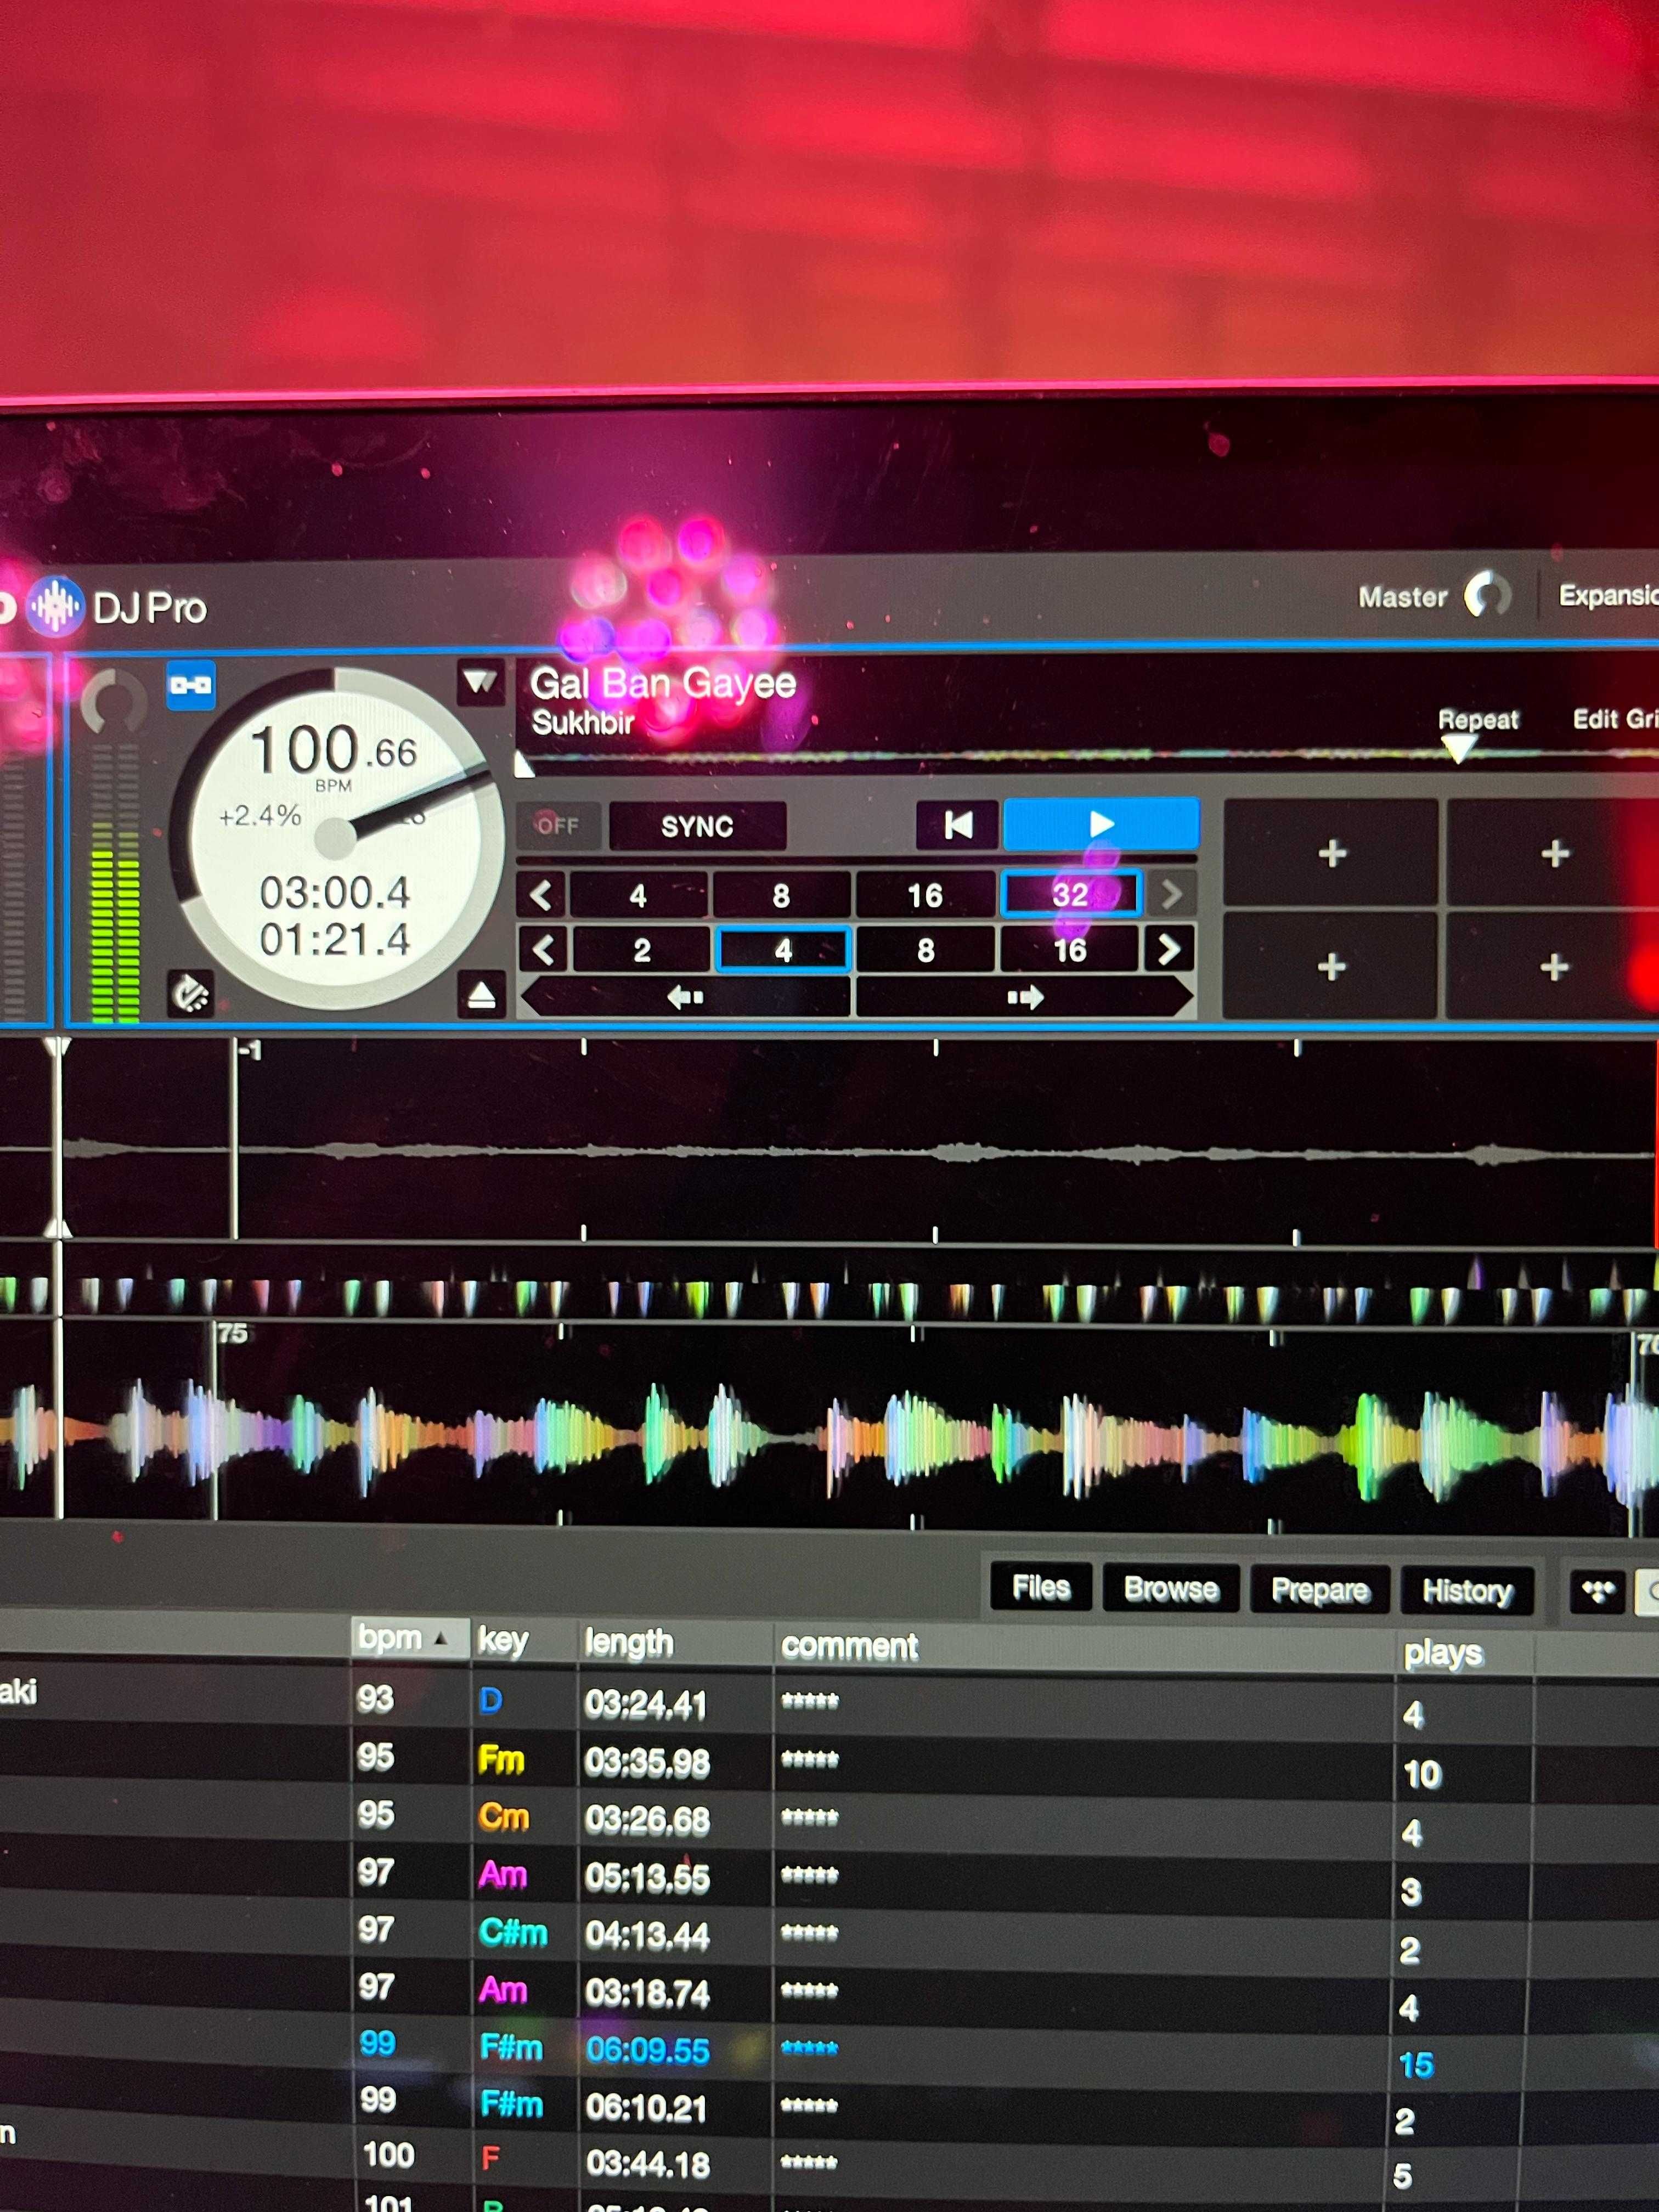Click the beat jump forward arrow
The image size is (1659, 2212).
[x=1025, y=997]
